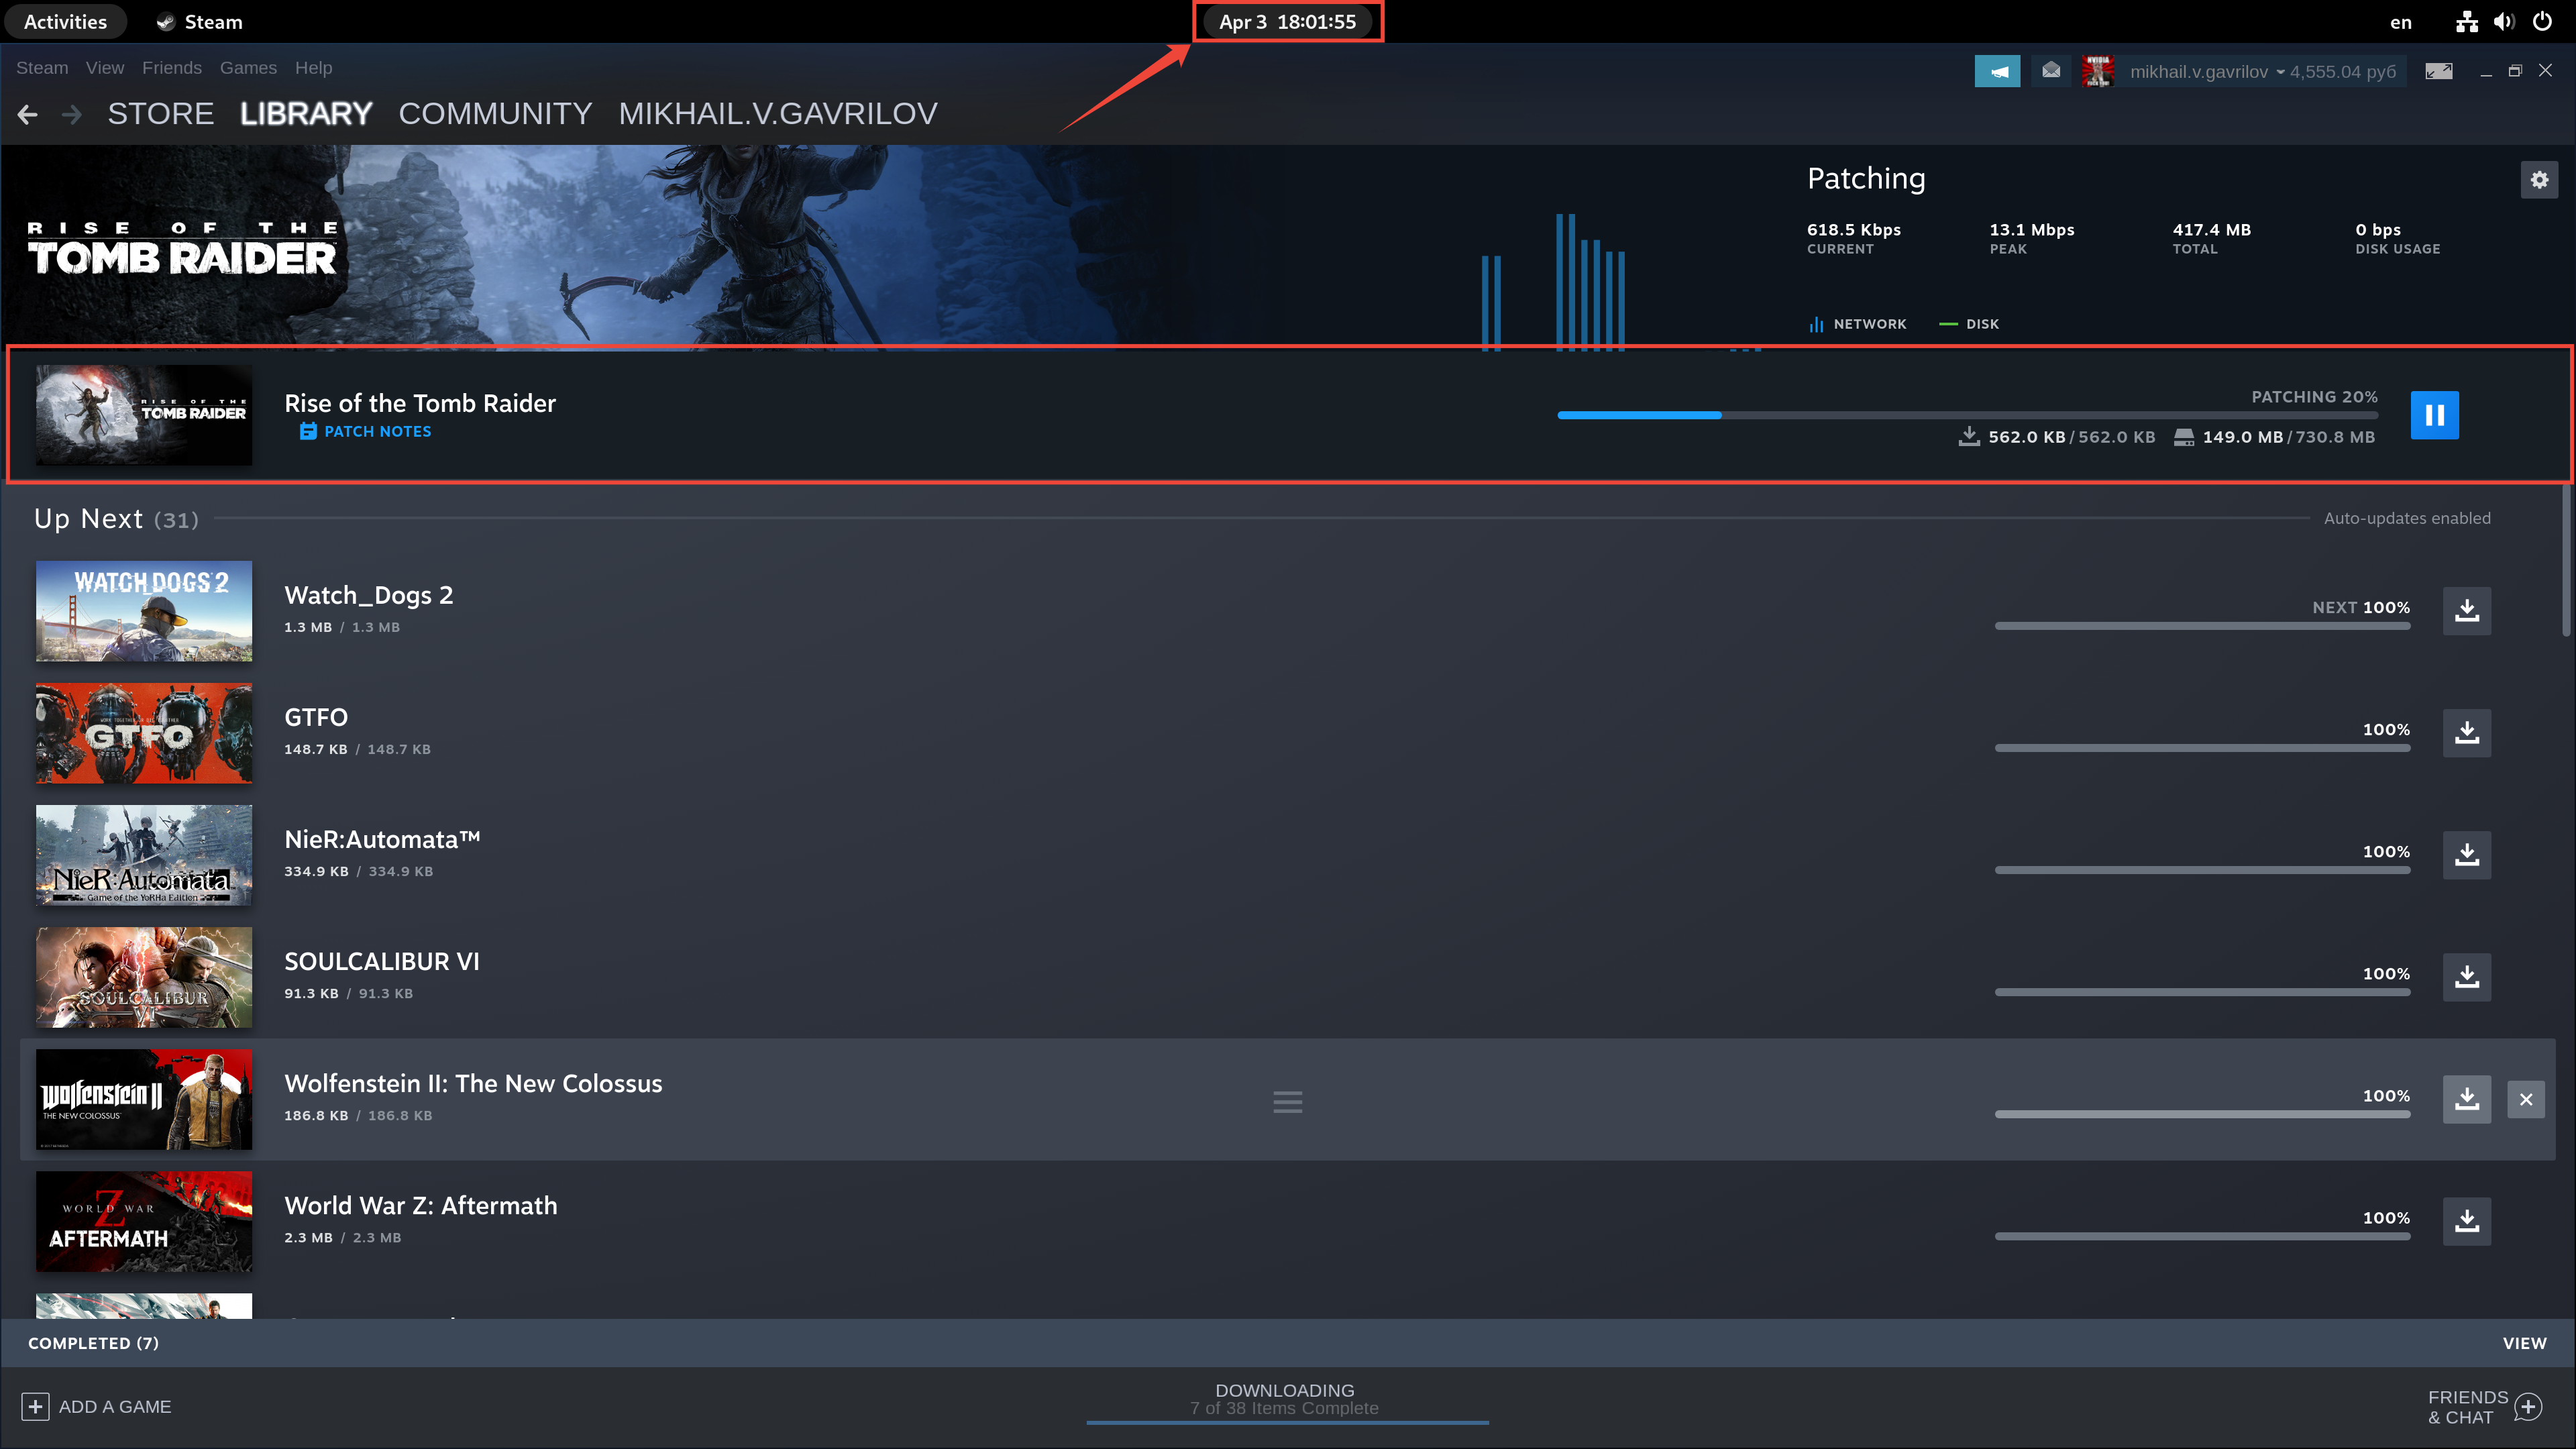Click the ADD A GAME button
The image size is (2576, 1449).
click(97, 1406)
